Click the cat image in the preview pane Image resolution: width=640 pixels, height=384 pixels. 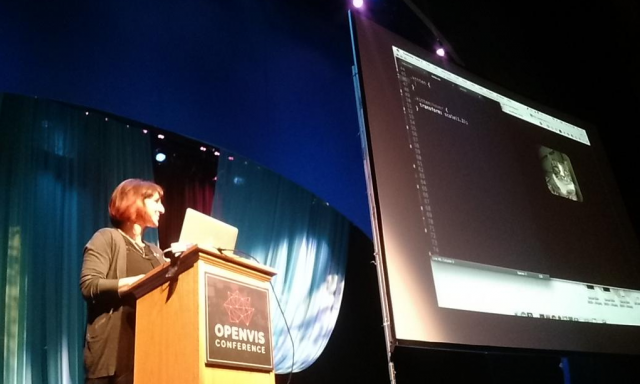560,173
